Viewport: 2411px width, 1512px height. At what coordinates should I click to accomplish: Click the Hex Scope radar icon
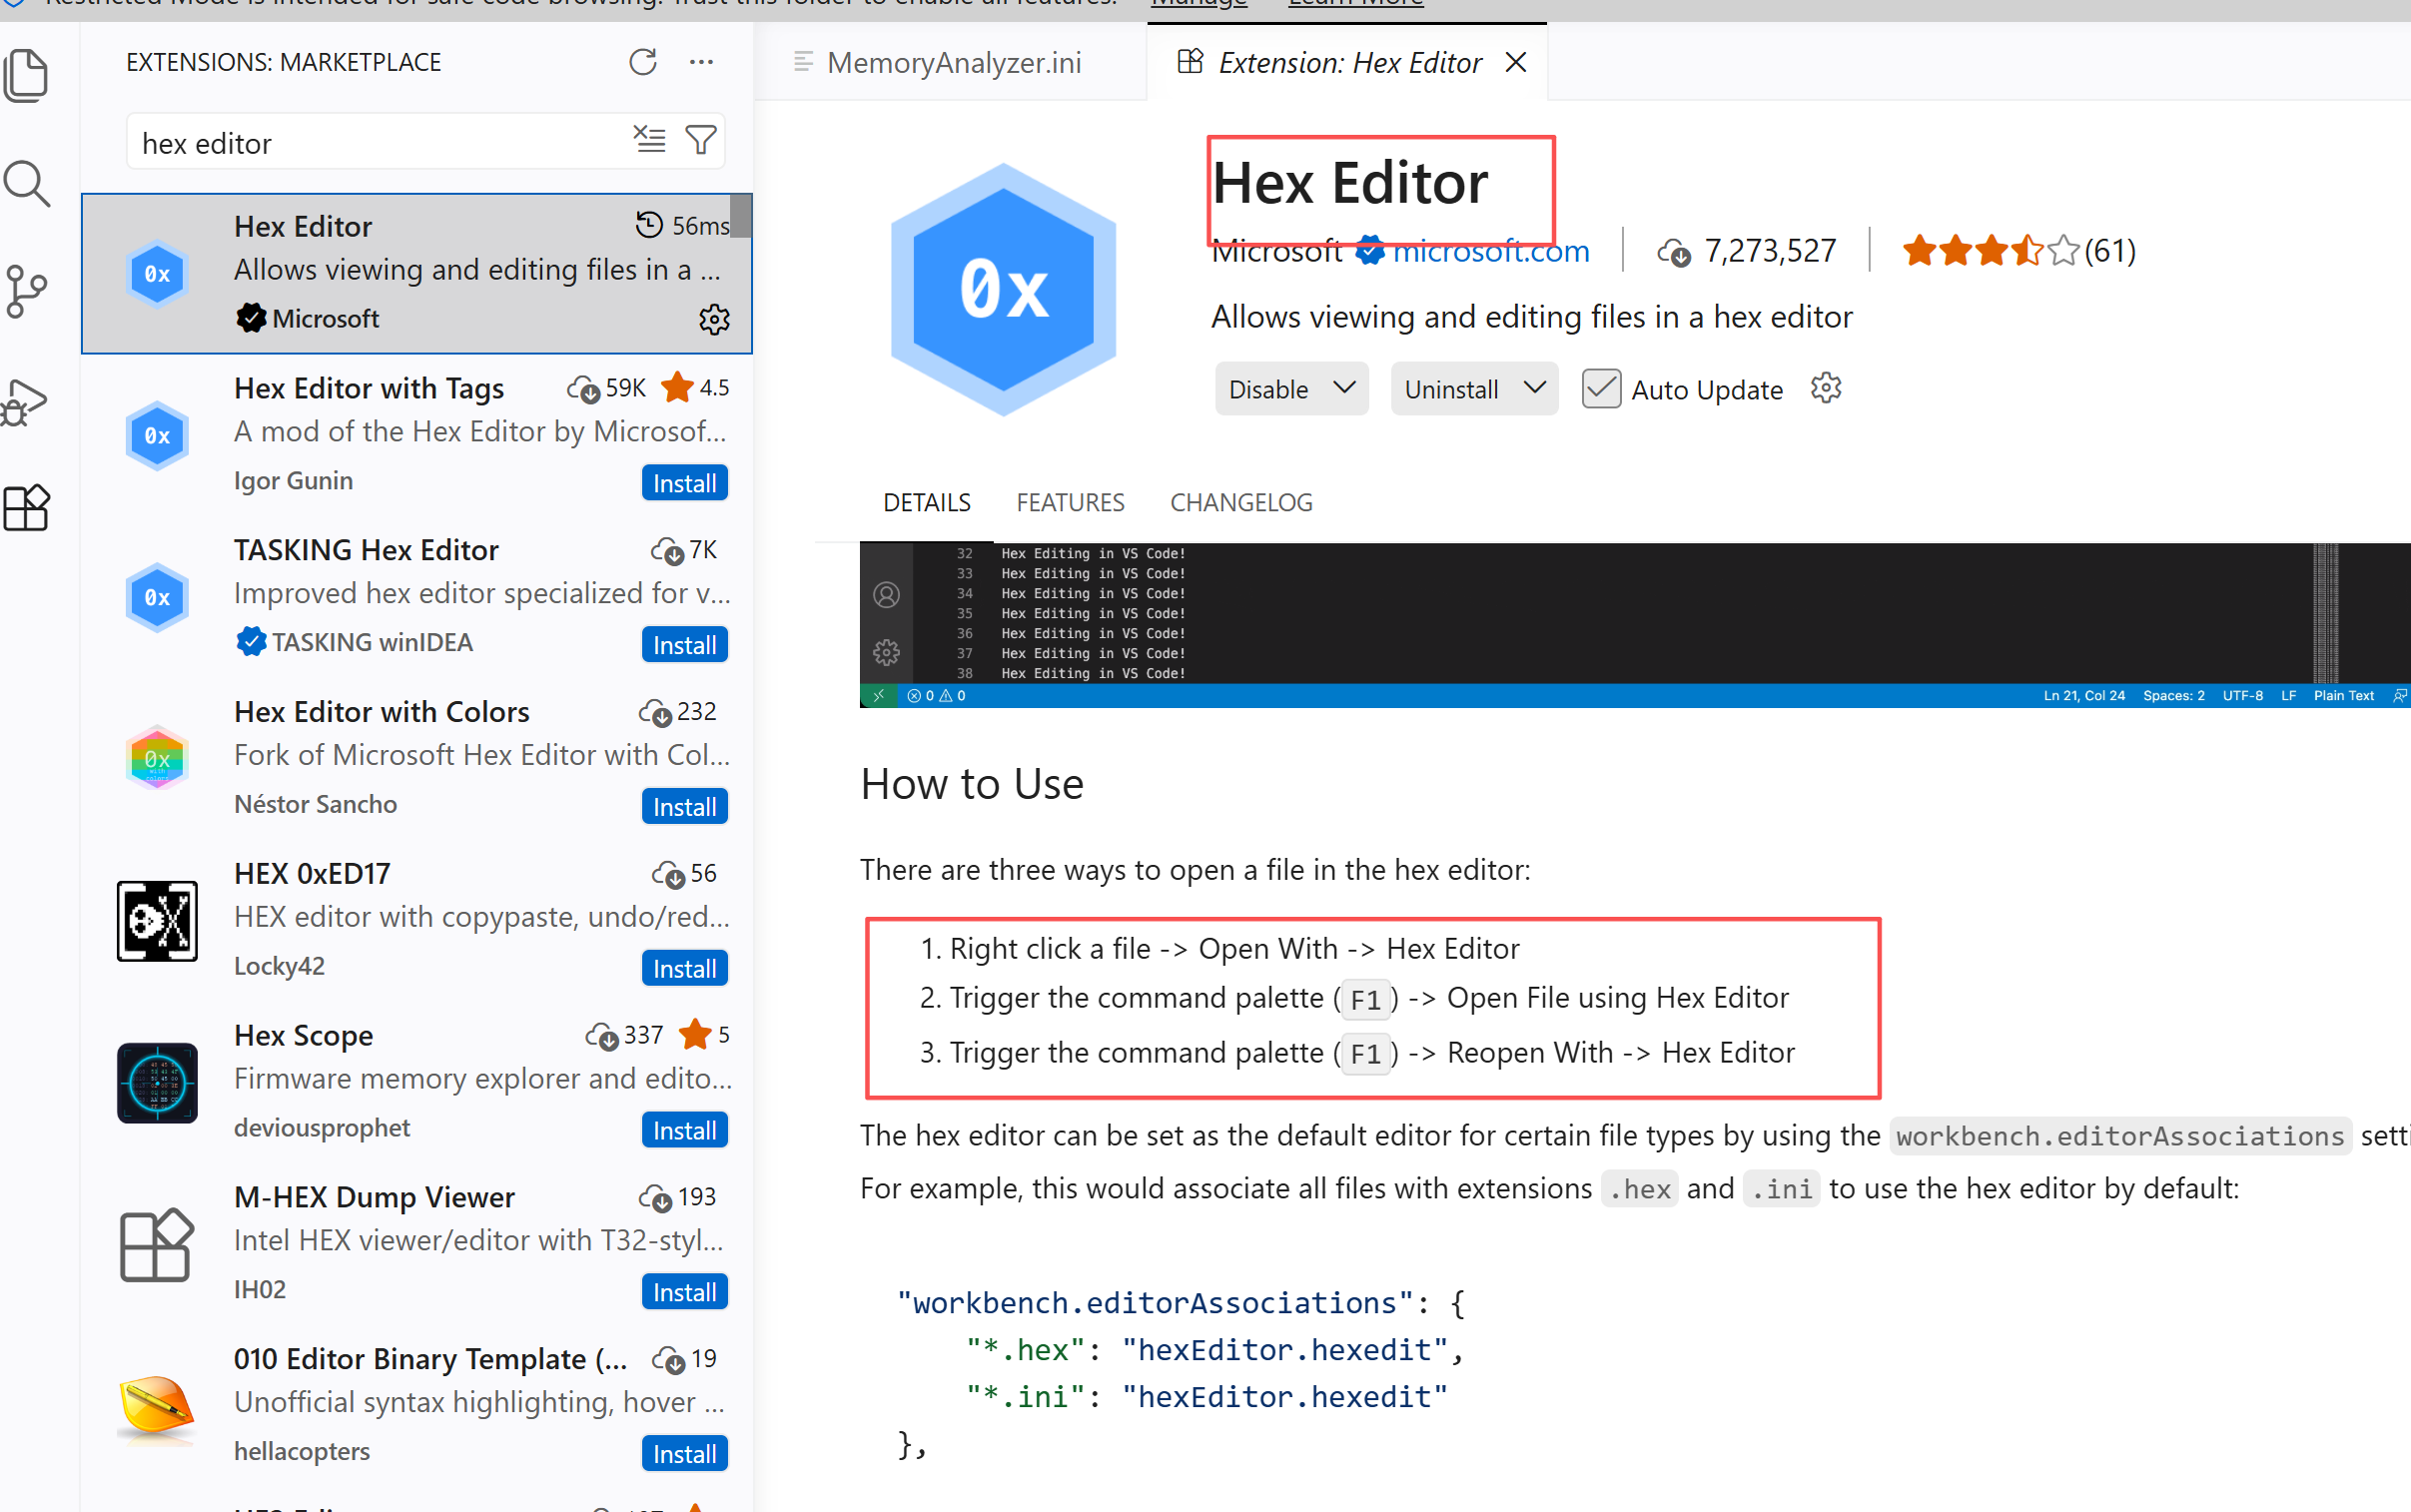point(157,1082)
